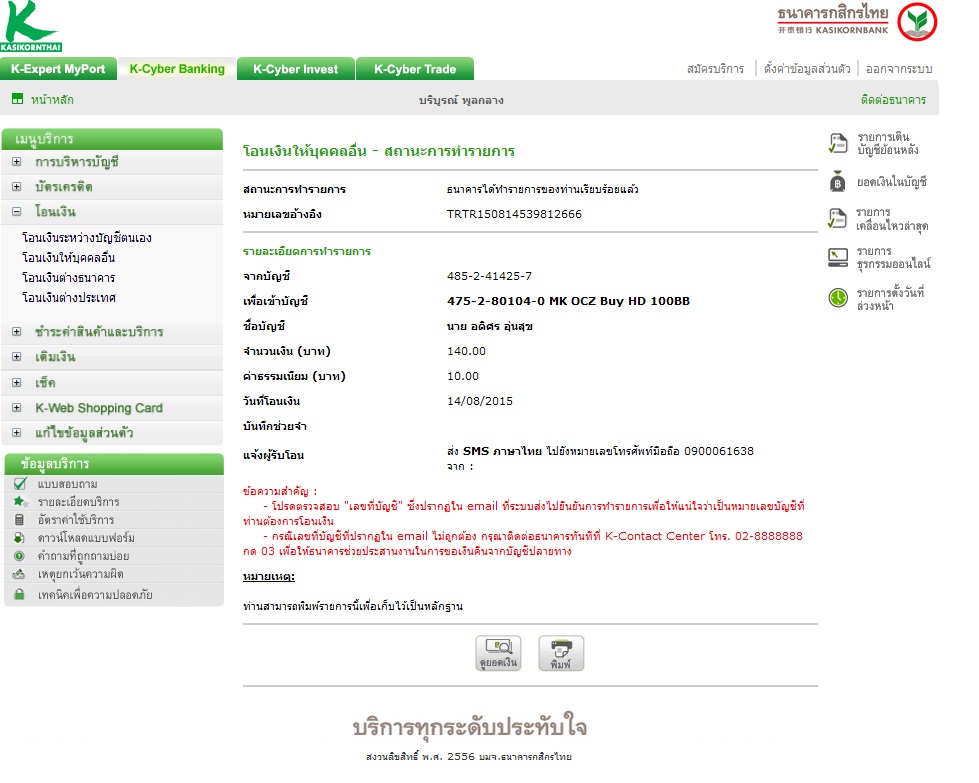The height and width of the screenshot is (783, 979).
Task: Click the print (พิมพ์) icon button
Action: coord(561,653)
